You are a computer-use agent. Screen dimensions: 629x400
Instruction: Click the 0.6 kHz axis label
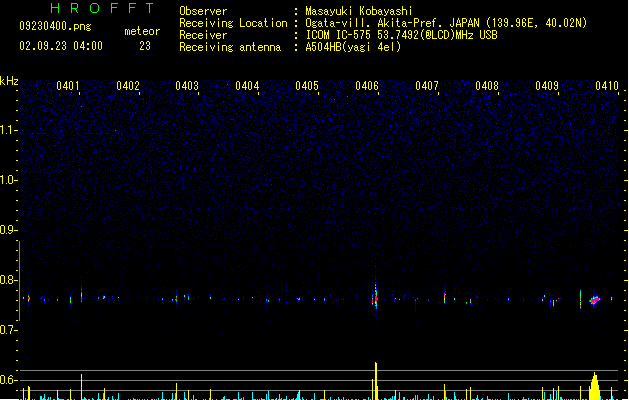pos(7,380)
